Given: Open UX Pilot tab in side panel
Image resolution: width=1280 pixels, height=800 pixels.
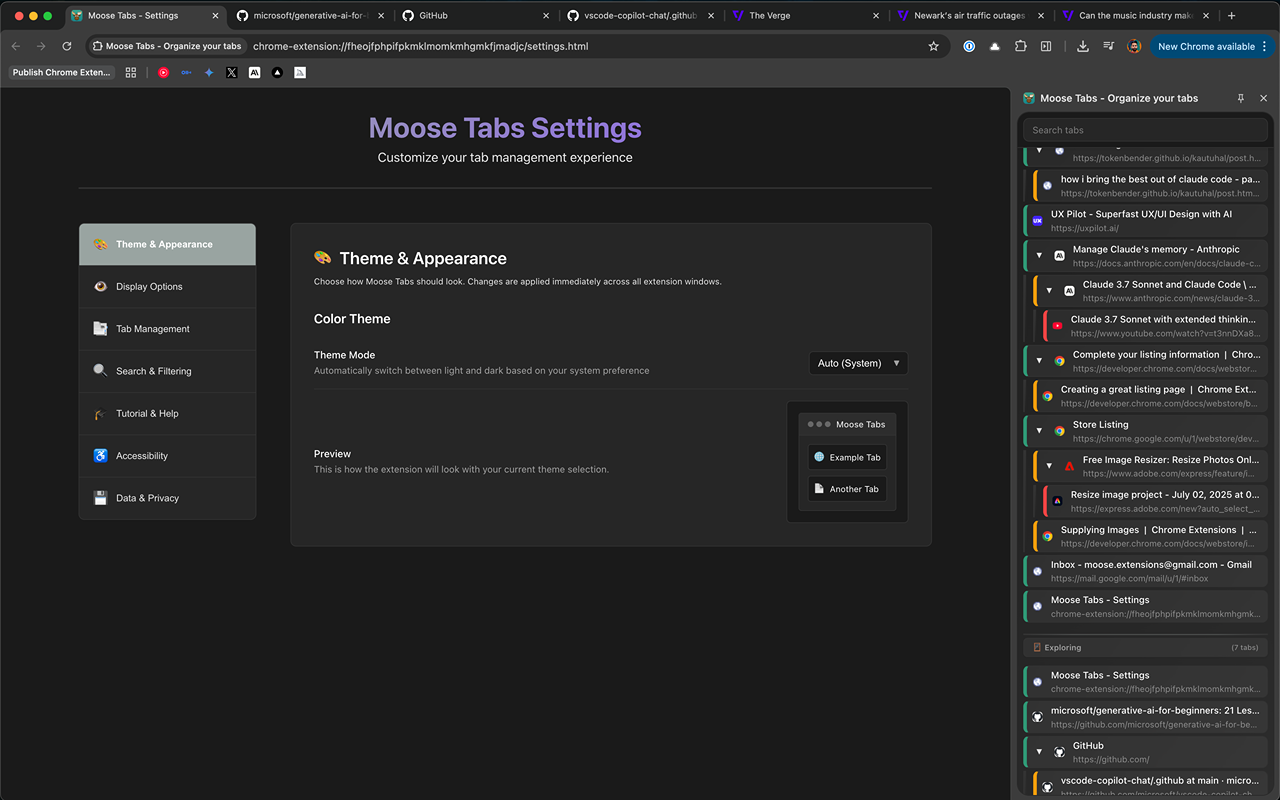Looking at the screenshot, I should click(1145, 221).
